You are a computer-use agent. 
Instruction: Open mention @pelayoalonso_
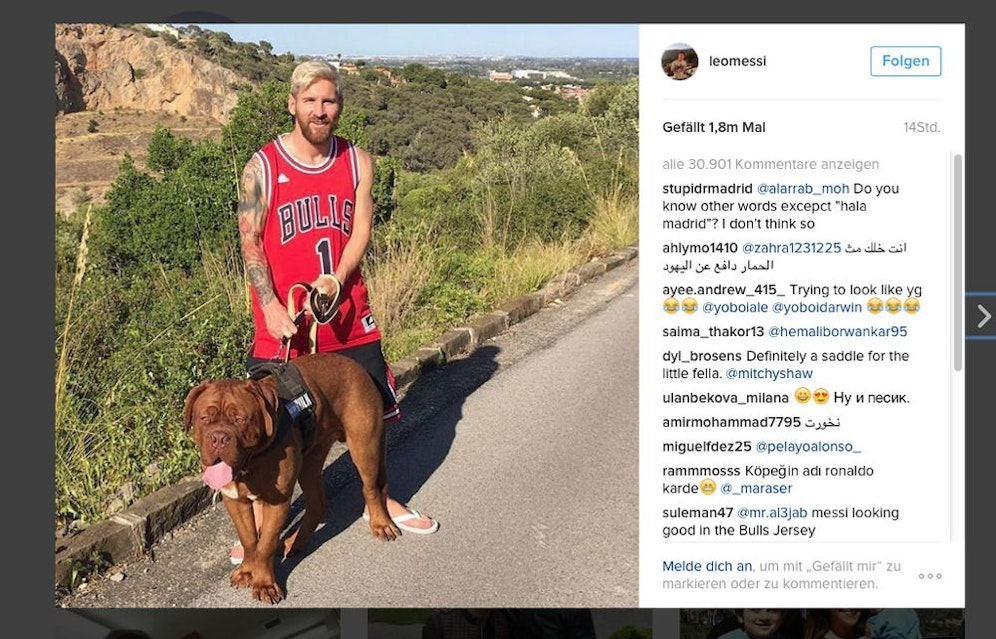(x=808, y=447)
